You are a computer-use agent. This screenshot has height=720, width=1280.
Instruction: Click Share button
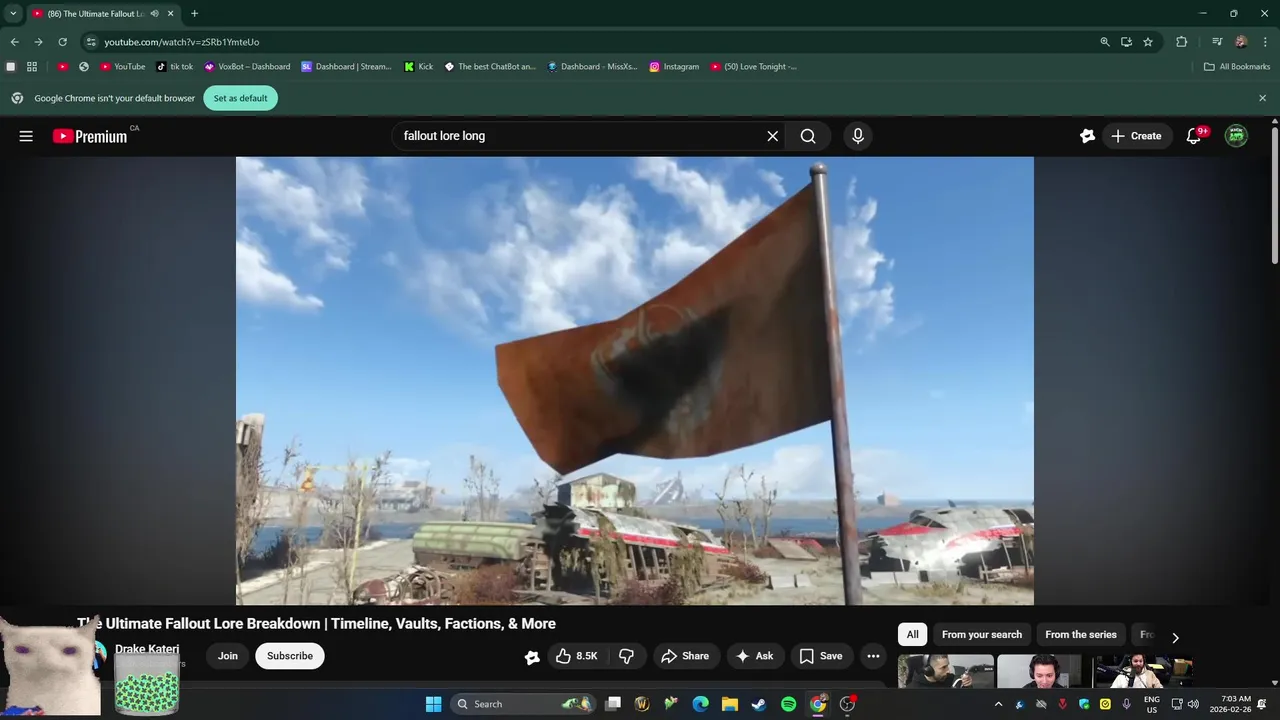coord(685,656)
